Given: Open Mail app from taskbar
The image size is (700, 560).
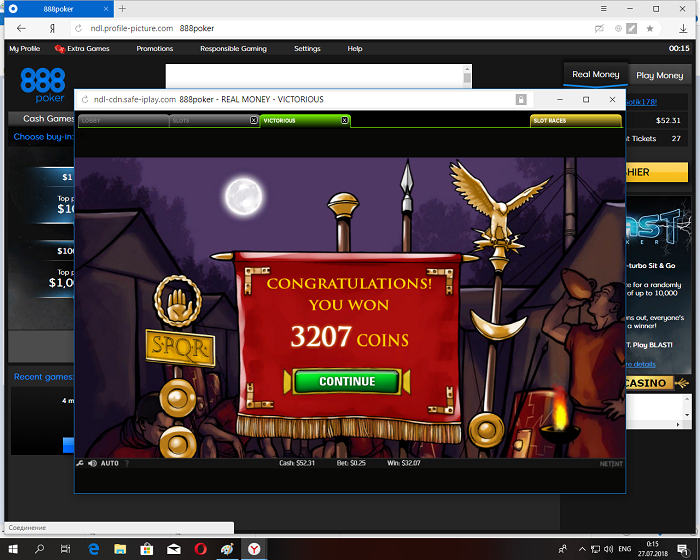Looking at the screenshot, I should [174, 549].
